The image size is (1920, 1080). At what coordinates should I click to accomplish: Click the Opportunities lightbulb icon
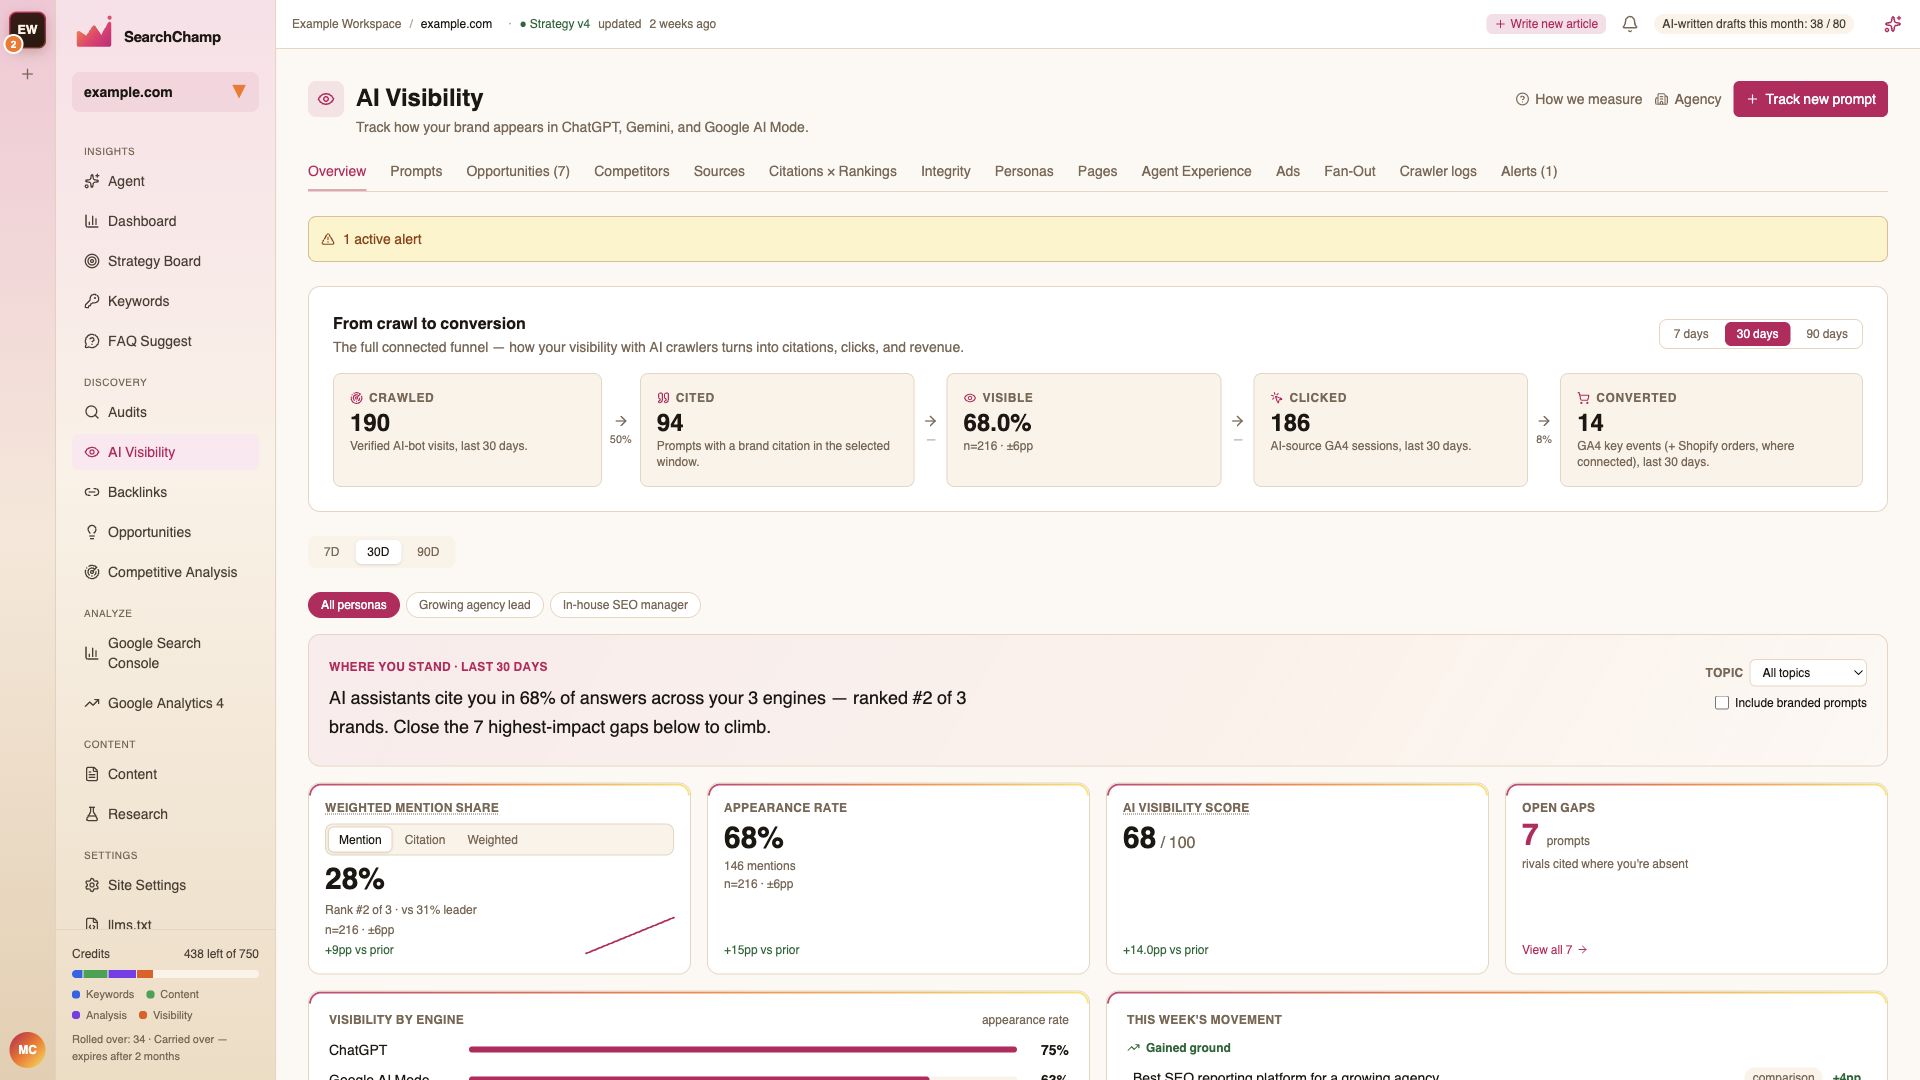(x=92, y=532)
